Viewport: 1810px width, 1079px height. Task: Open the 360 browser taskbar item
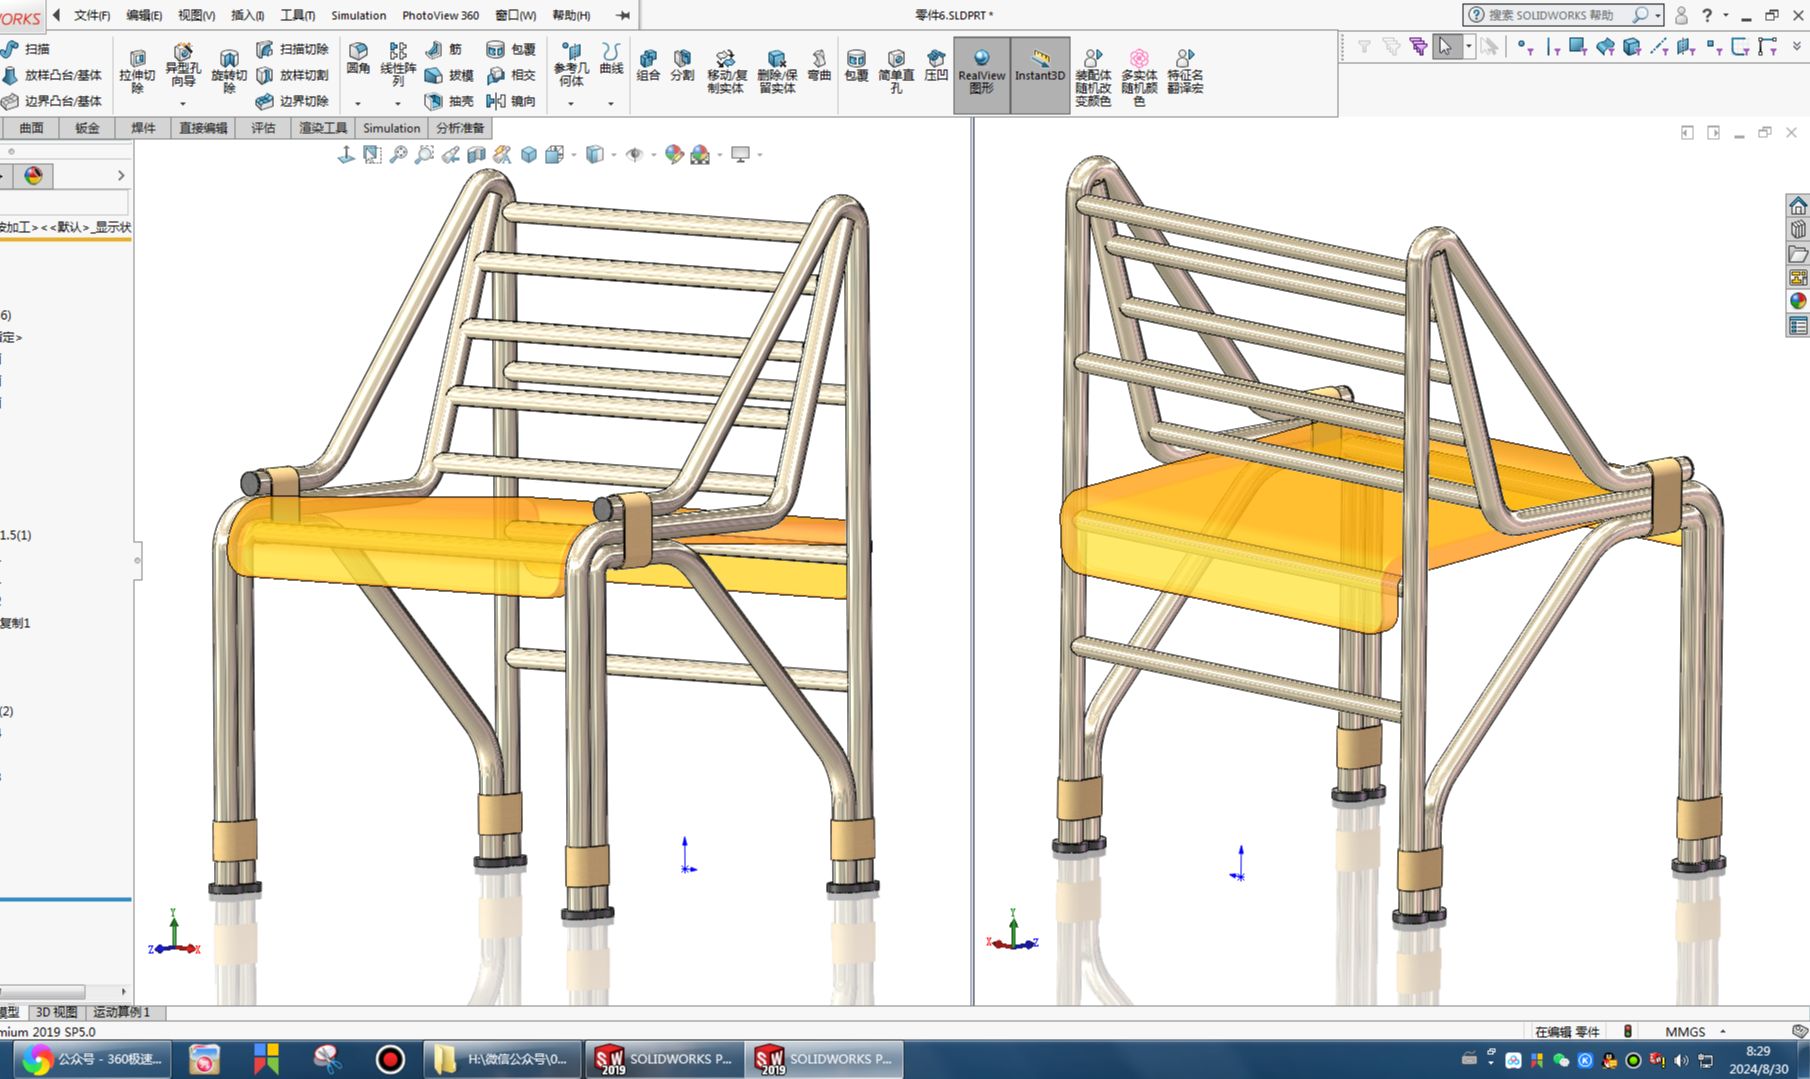click(x=92, y=1059)
